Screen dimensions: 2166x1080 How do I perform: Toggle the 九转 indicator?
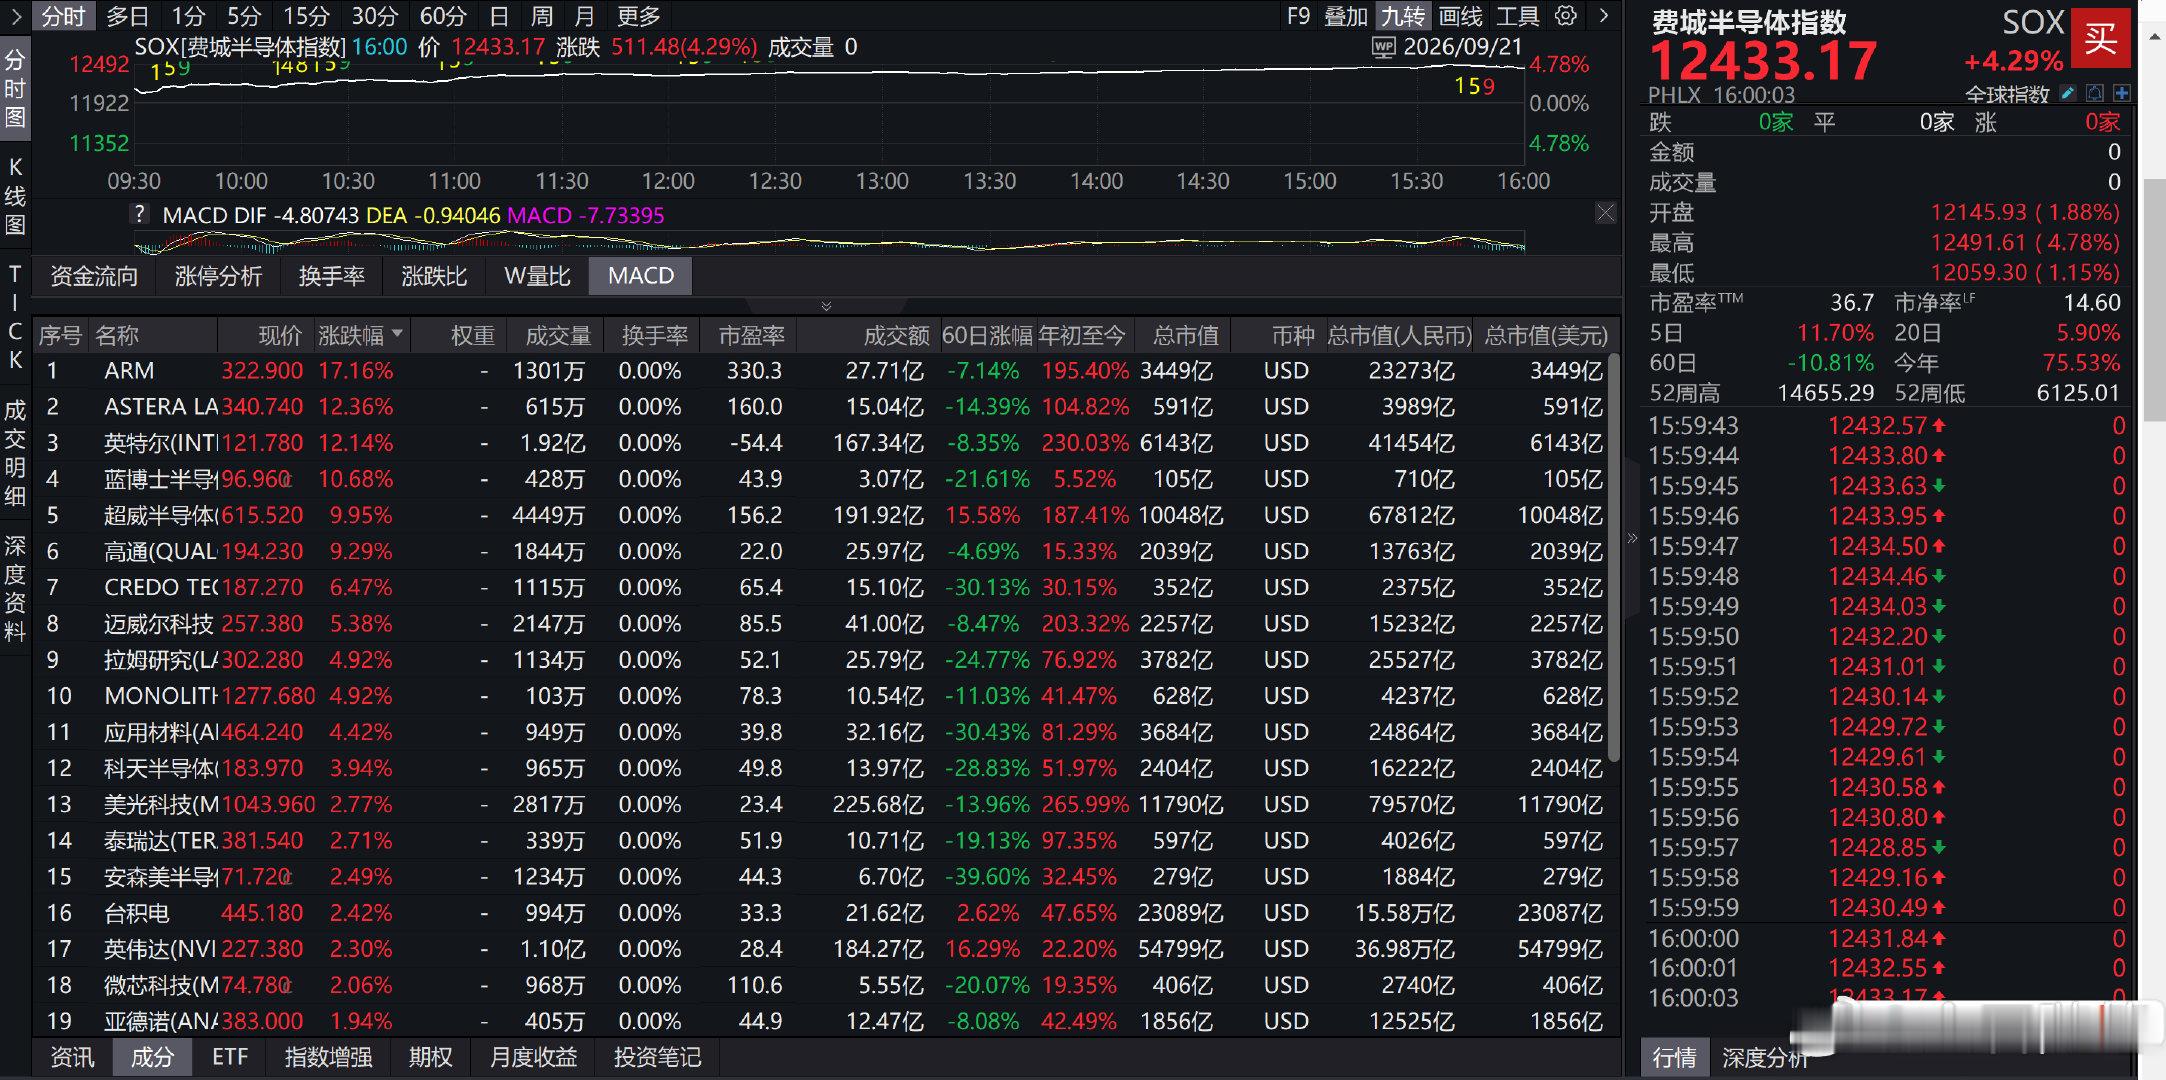[1403, 16]
